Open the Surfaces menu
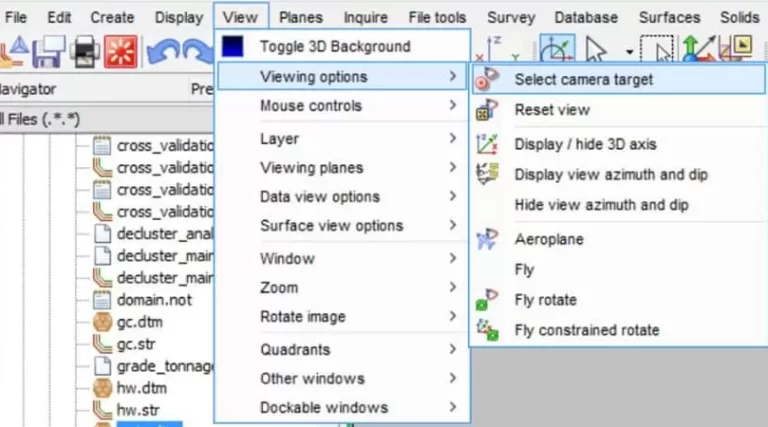The image size is (768, 427). [x=669, y=17]
